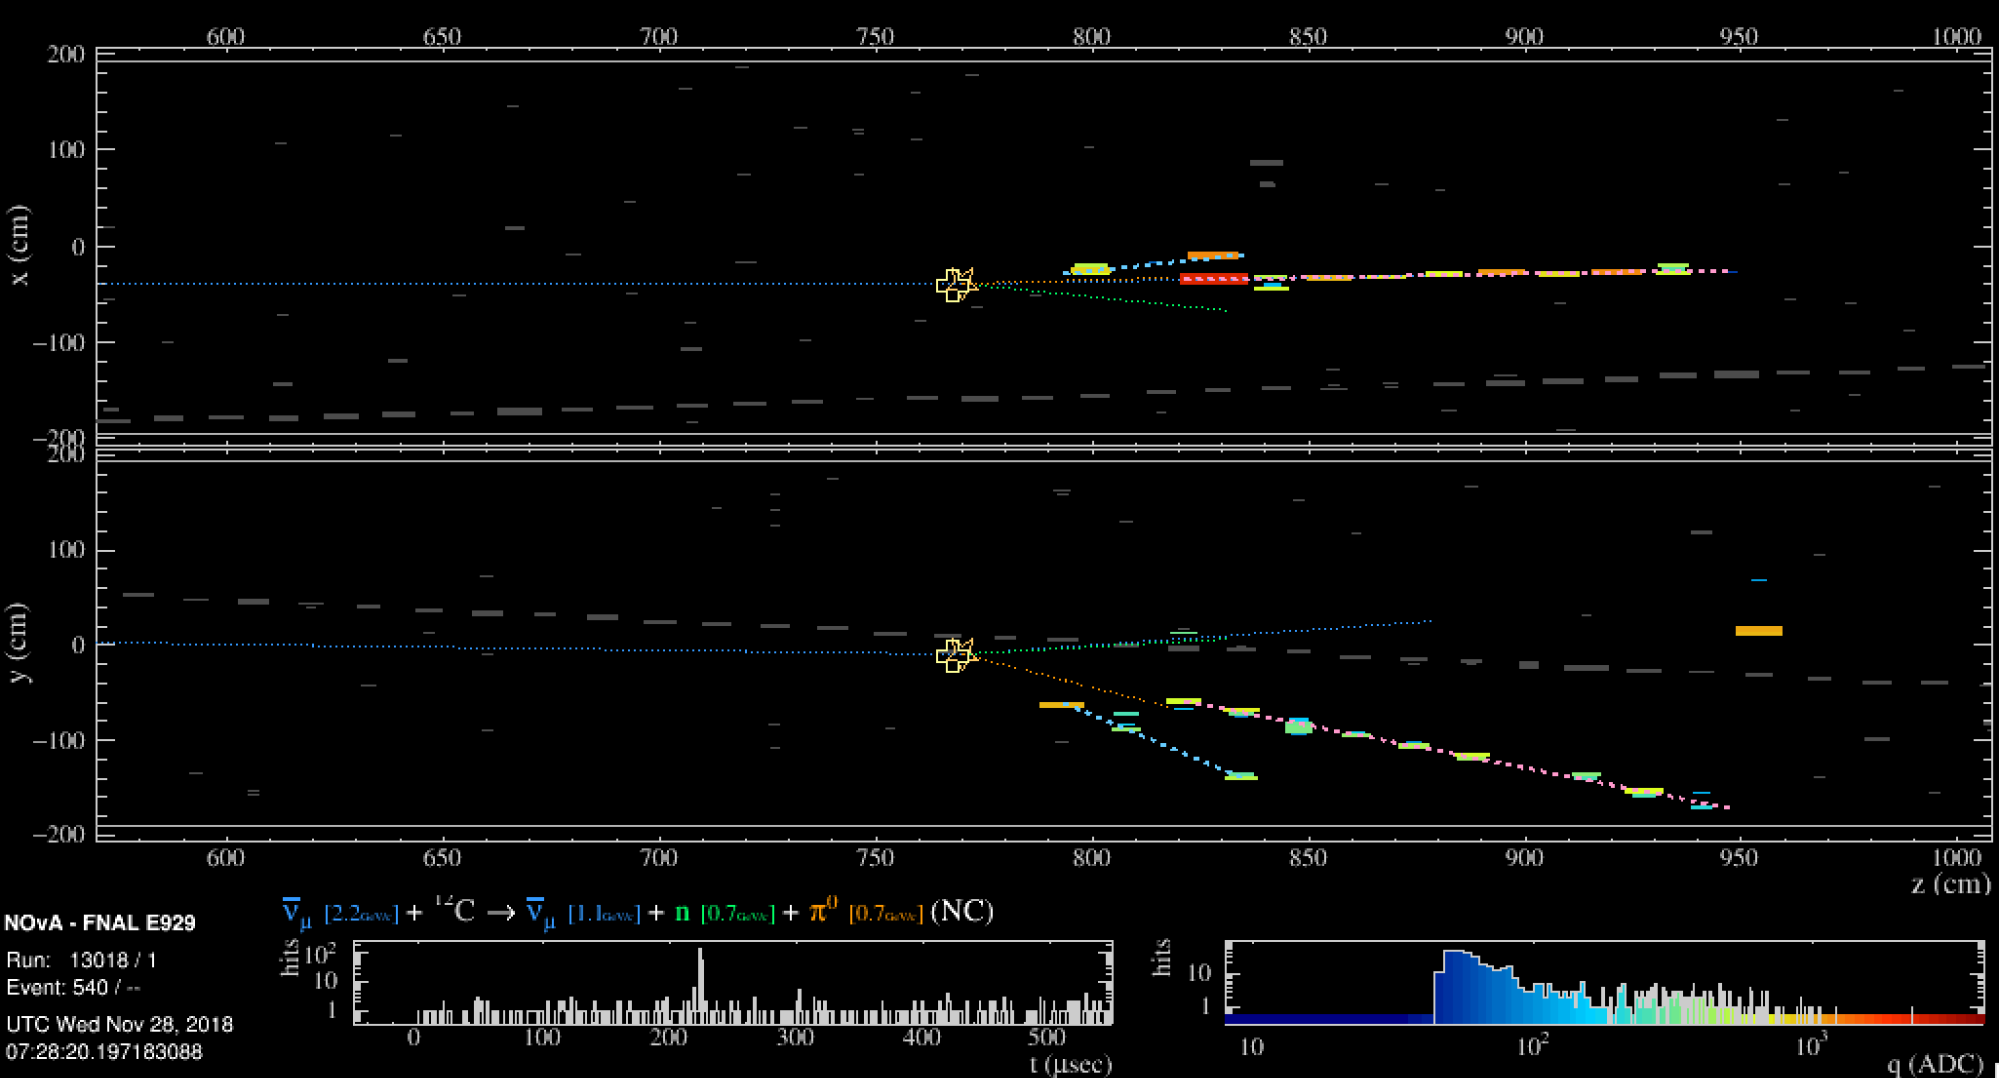Click the green-yellow hit near z=800 in x view

click(1089, 269)
